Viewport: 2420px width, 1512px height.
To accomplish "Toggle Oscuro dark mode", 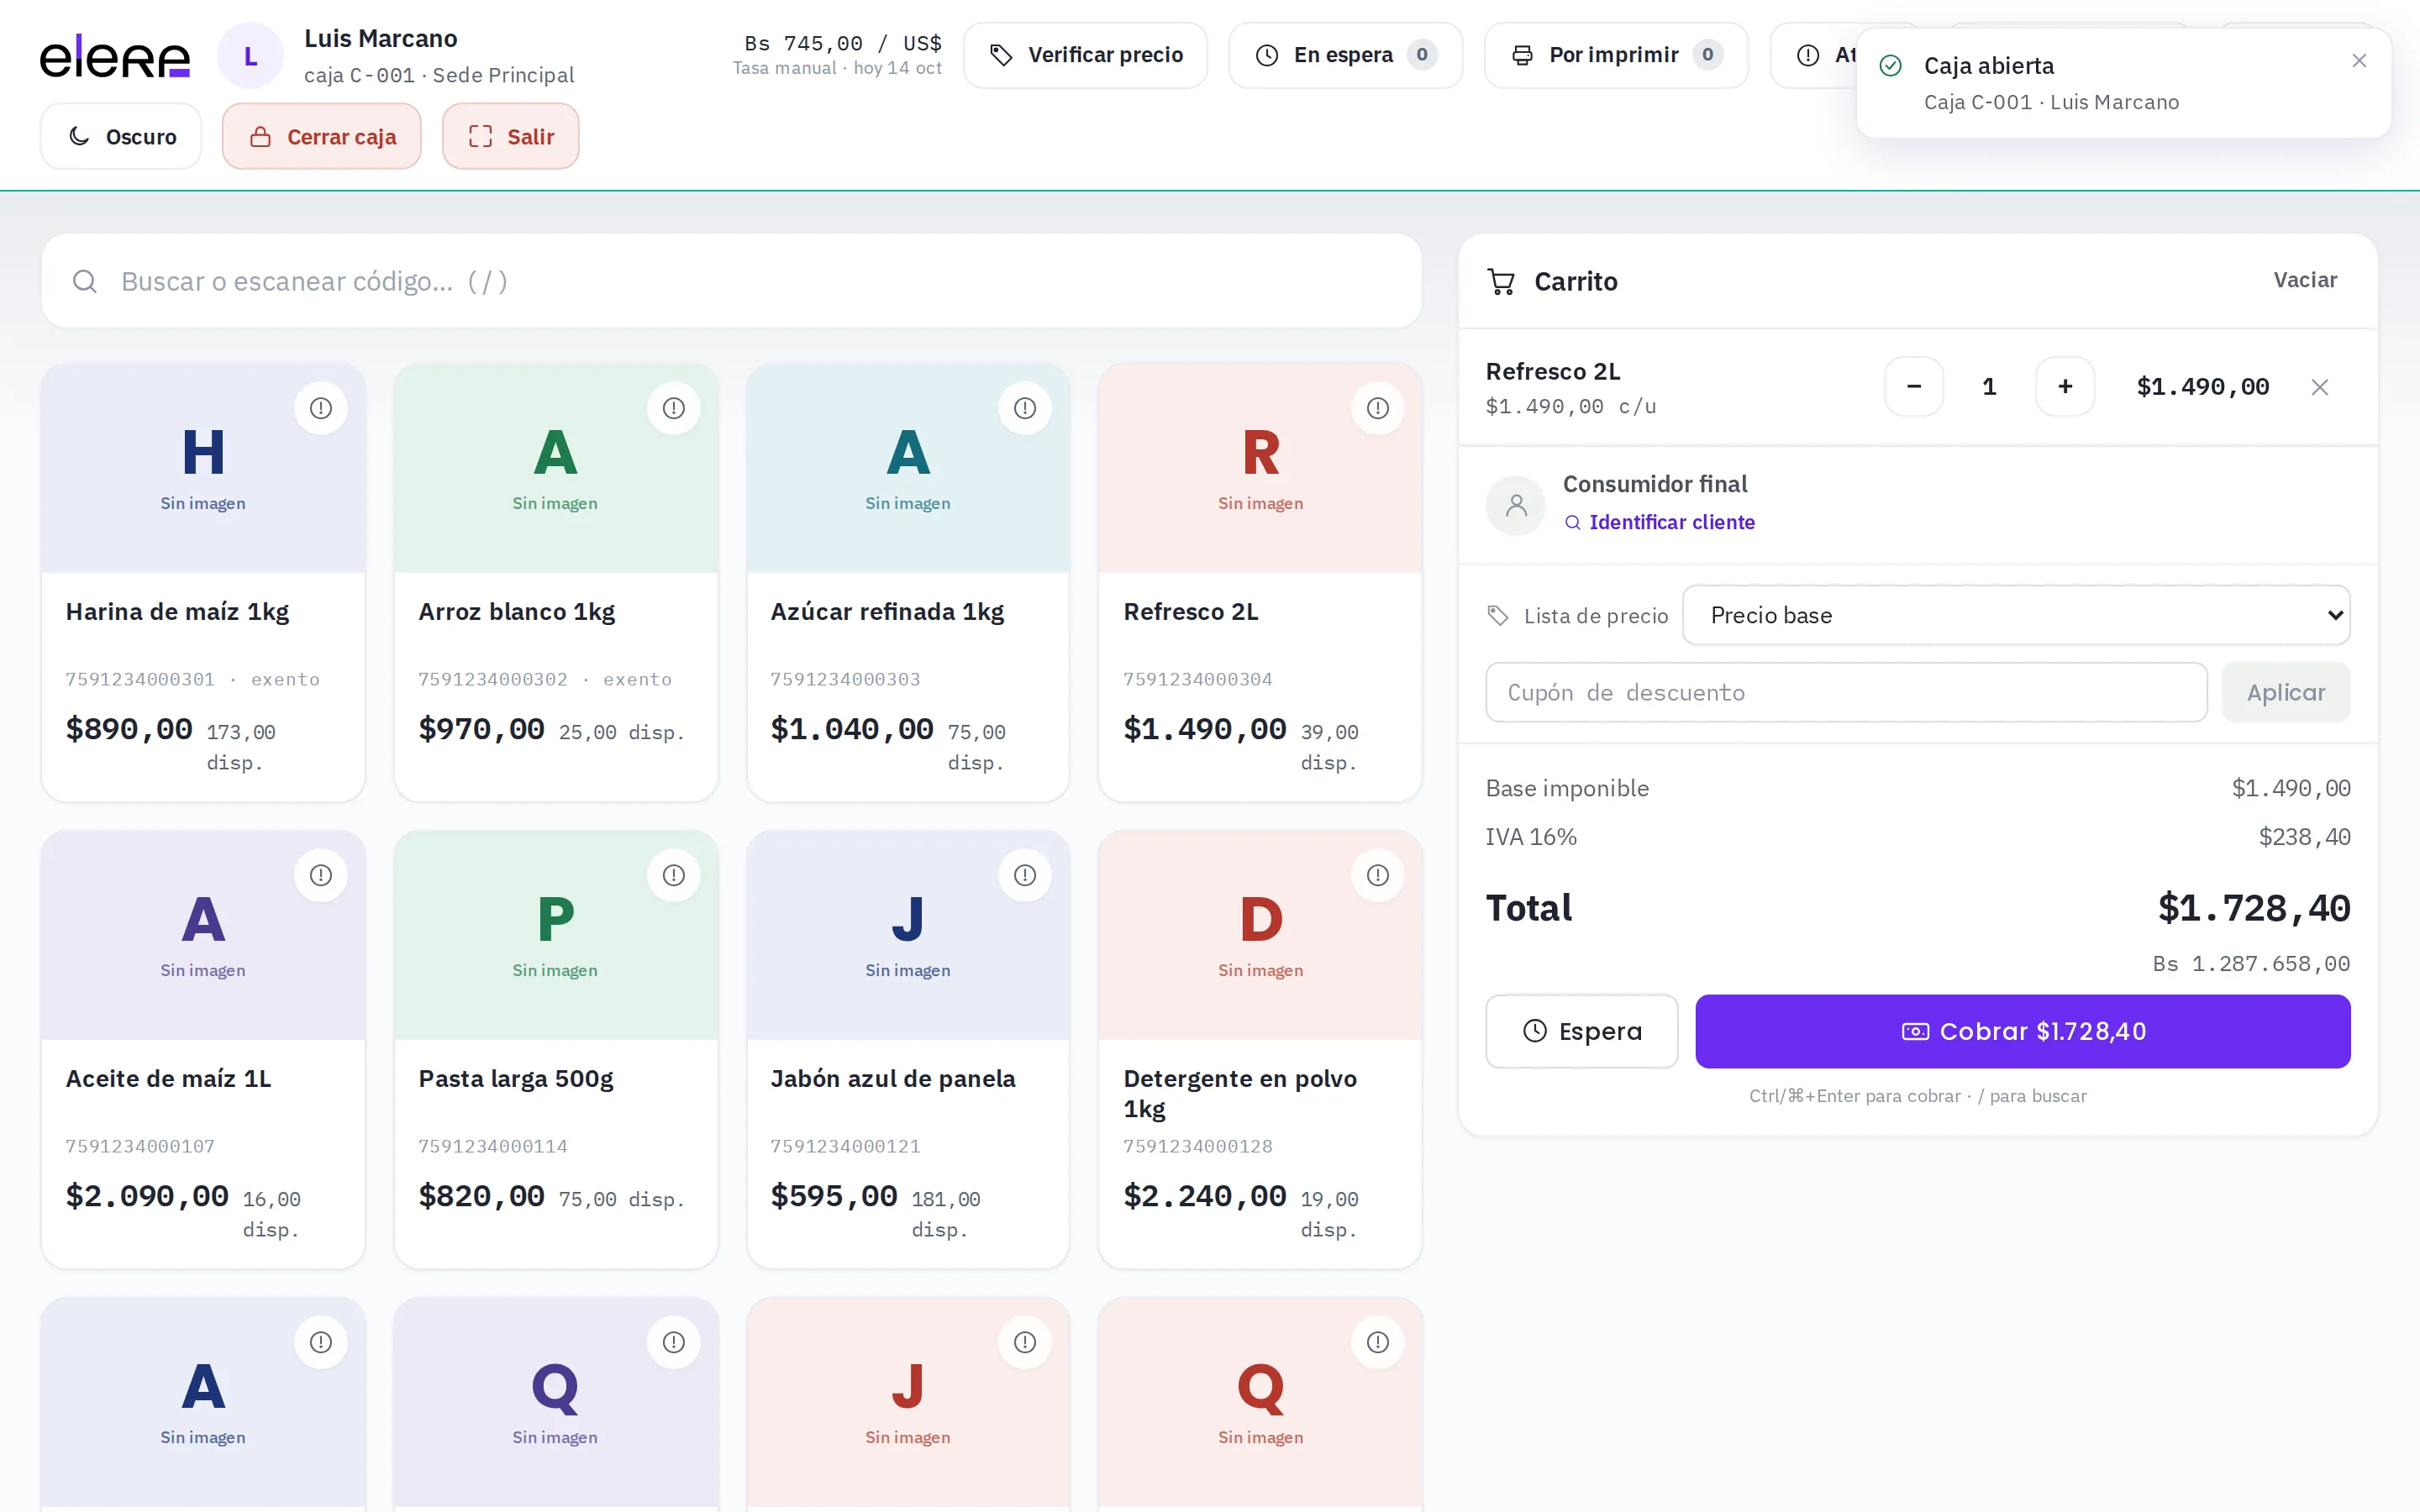I will pos(121,136).
